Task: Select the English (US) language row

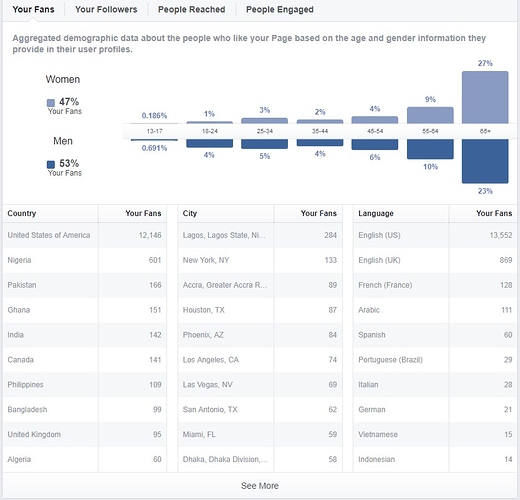Action: [435, 235]
